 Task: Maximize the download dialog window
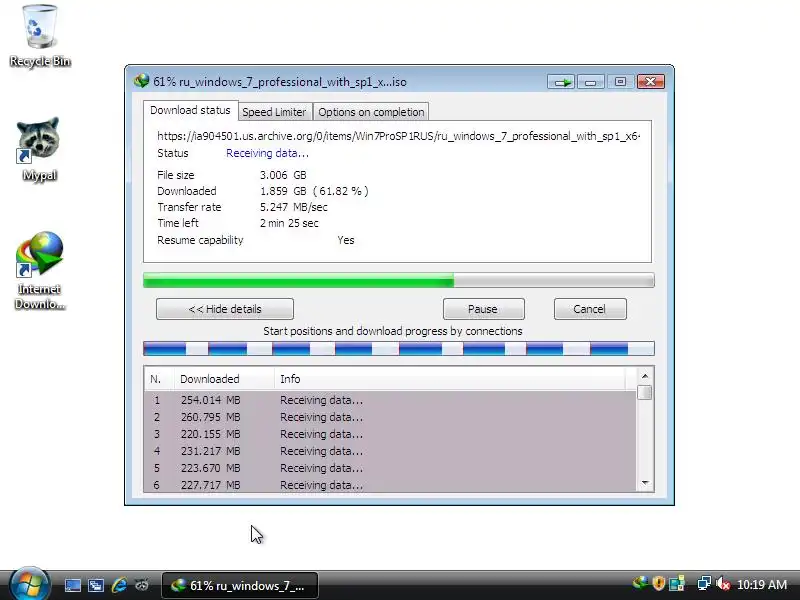pyautogui.click(x=620, y=82)
